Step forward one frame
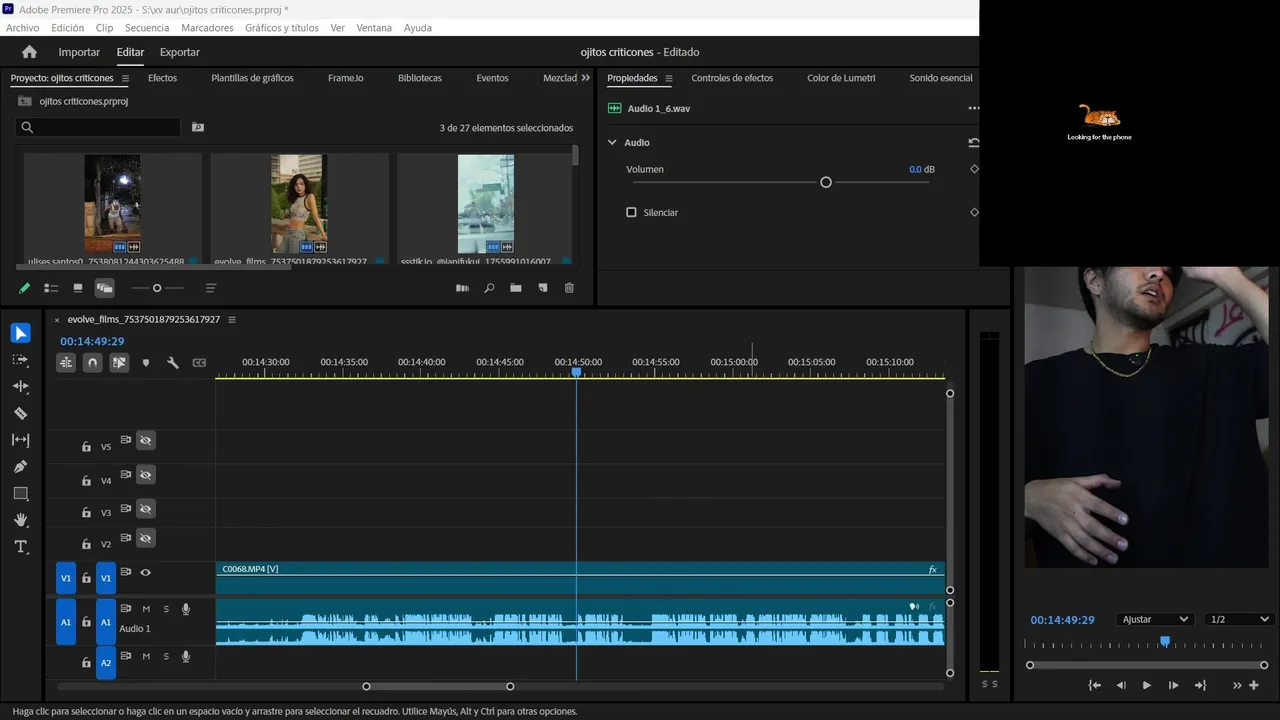 tap(1174, 685)
